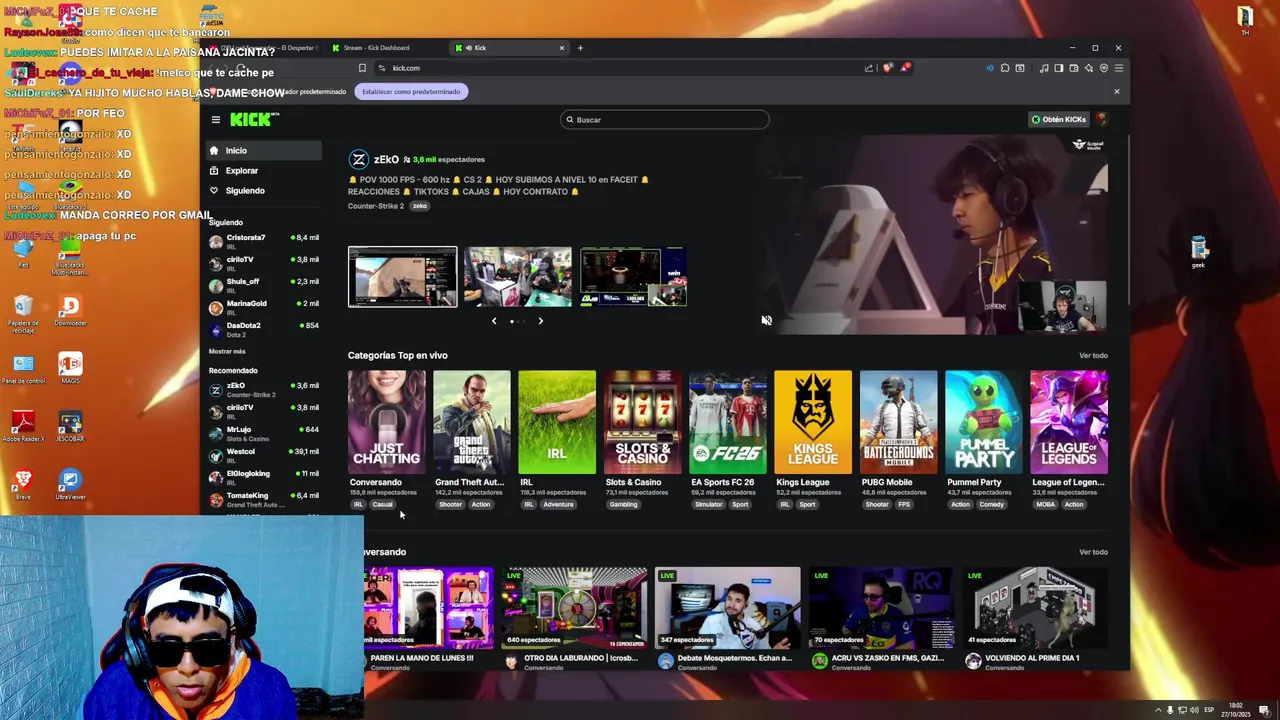The width and height of the screenshot is (1280, 720).
Task: Select the third casino stream thumbnail
Action: click(633, 277)
